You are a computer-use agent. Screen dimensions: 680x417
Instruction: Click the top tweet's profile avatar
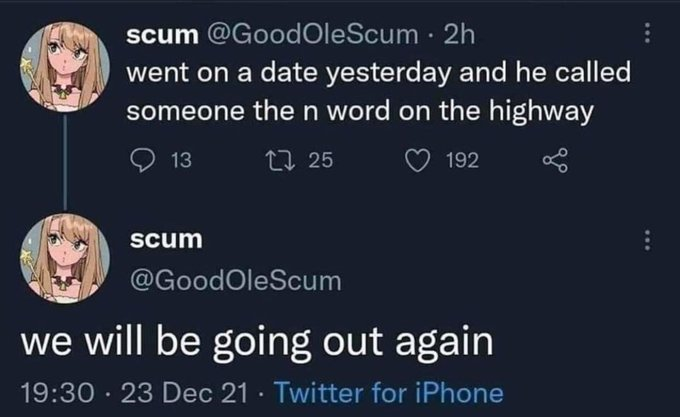click(63, 63)
